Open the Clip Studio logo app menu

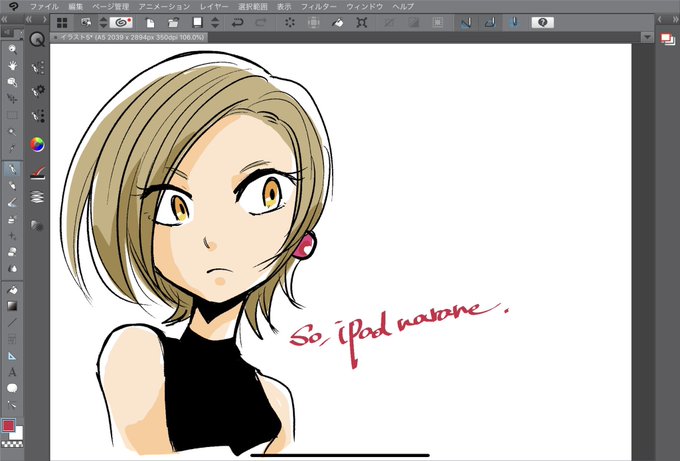pyautogui.click(x=13, y=7)
